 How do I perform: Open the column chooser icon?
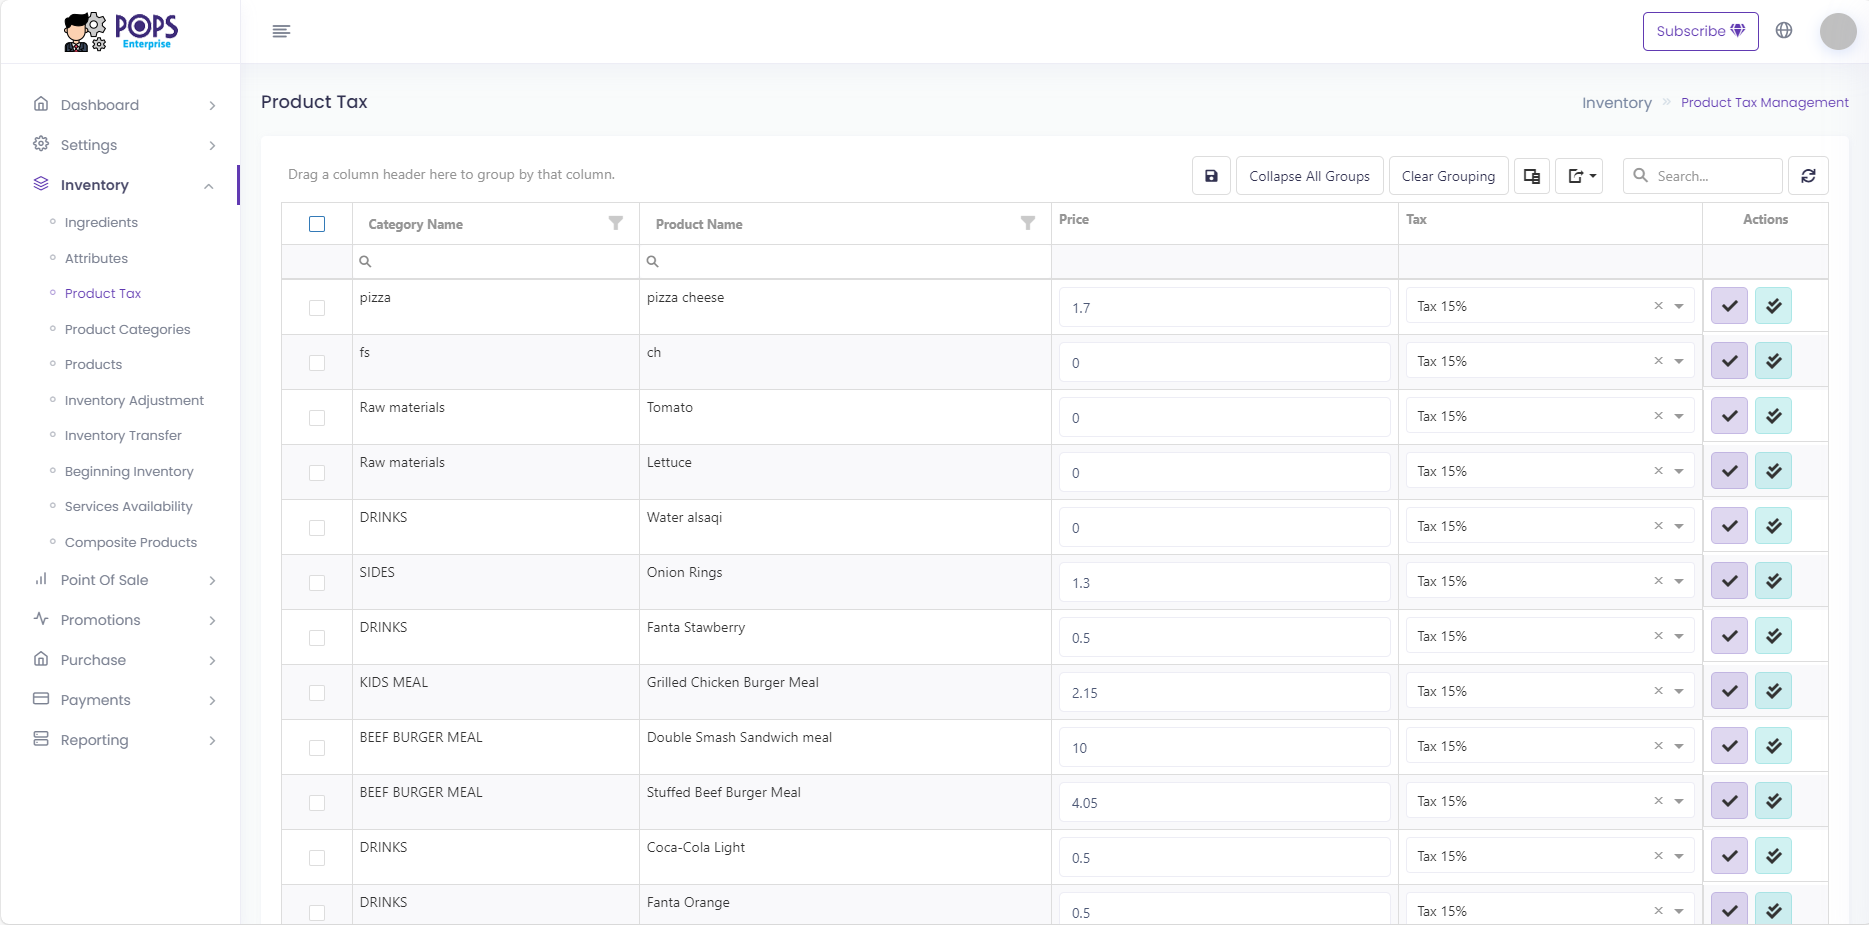(1531, 176)
